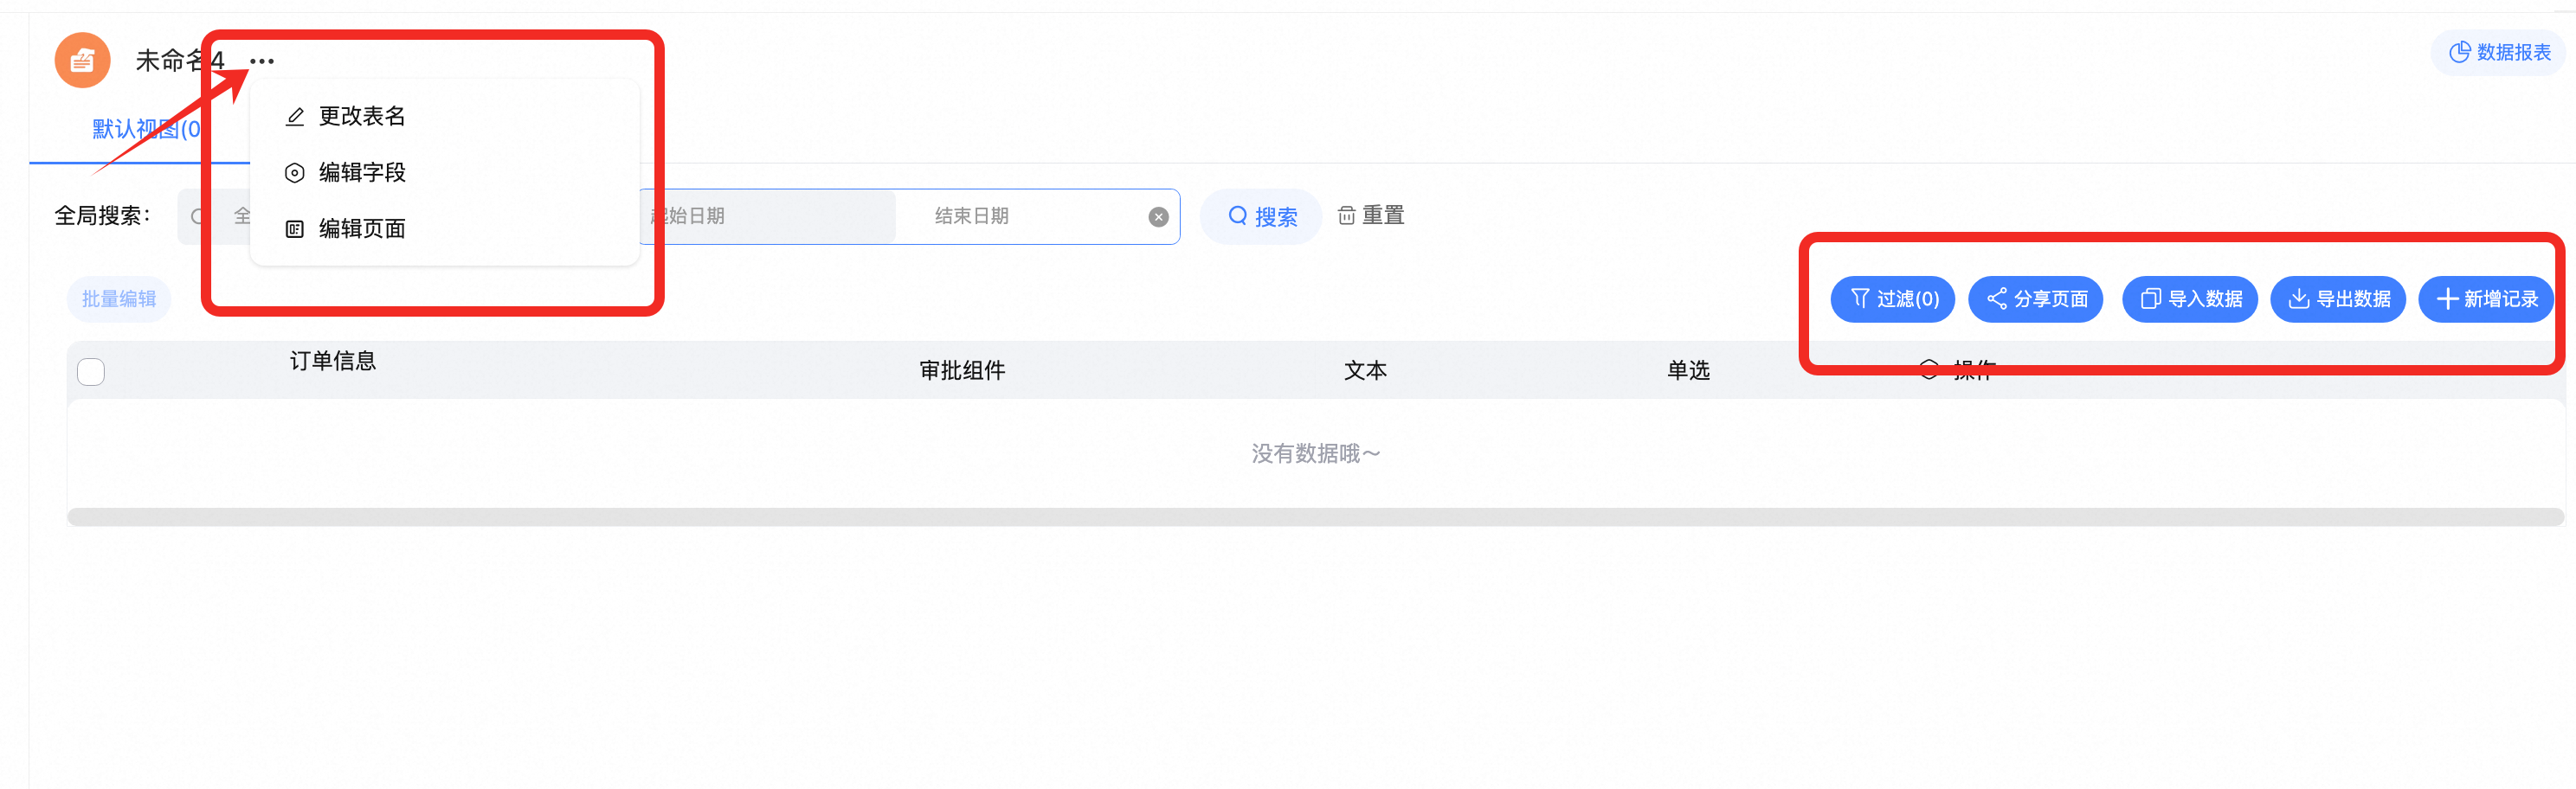
Task: Click the 分享页面 share button
Action: pos(2035,299)
